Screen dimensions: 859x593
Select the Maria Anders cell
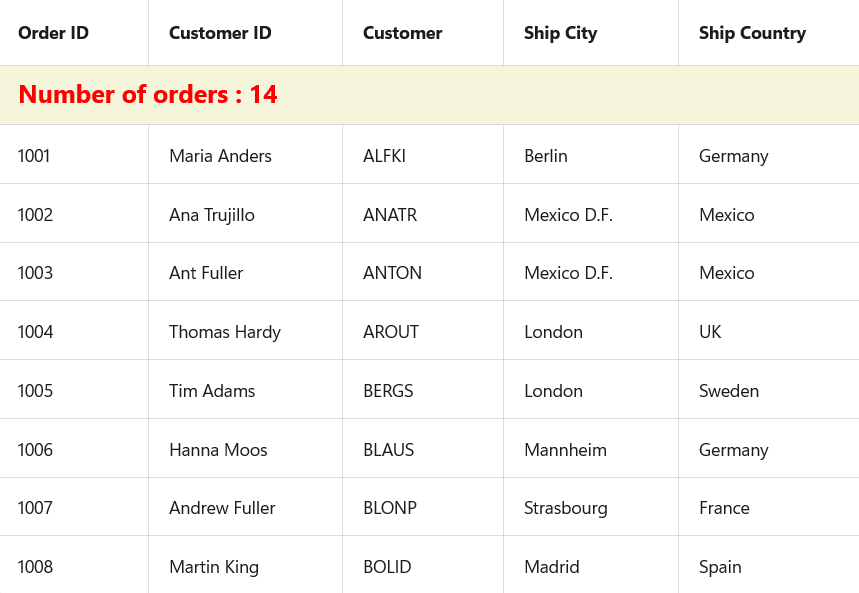220,156
